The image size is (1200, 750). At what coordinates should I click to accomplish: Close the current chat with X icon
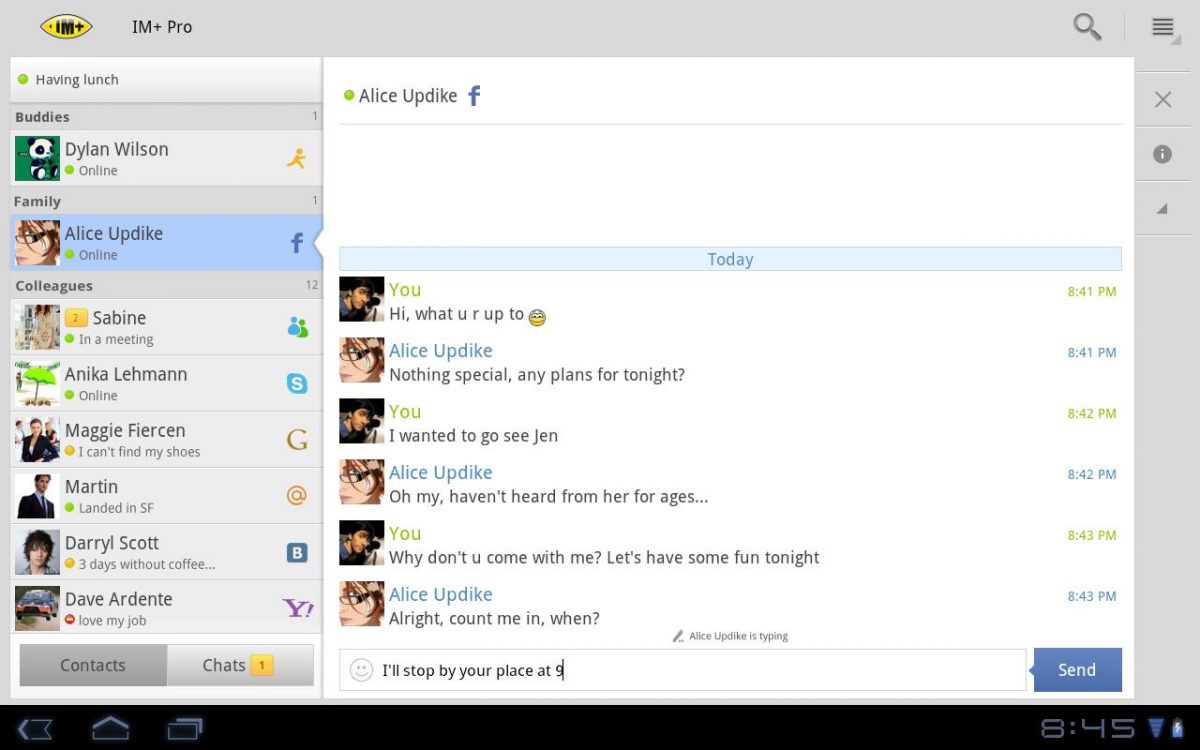[1162, 99]
